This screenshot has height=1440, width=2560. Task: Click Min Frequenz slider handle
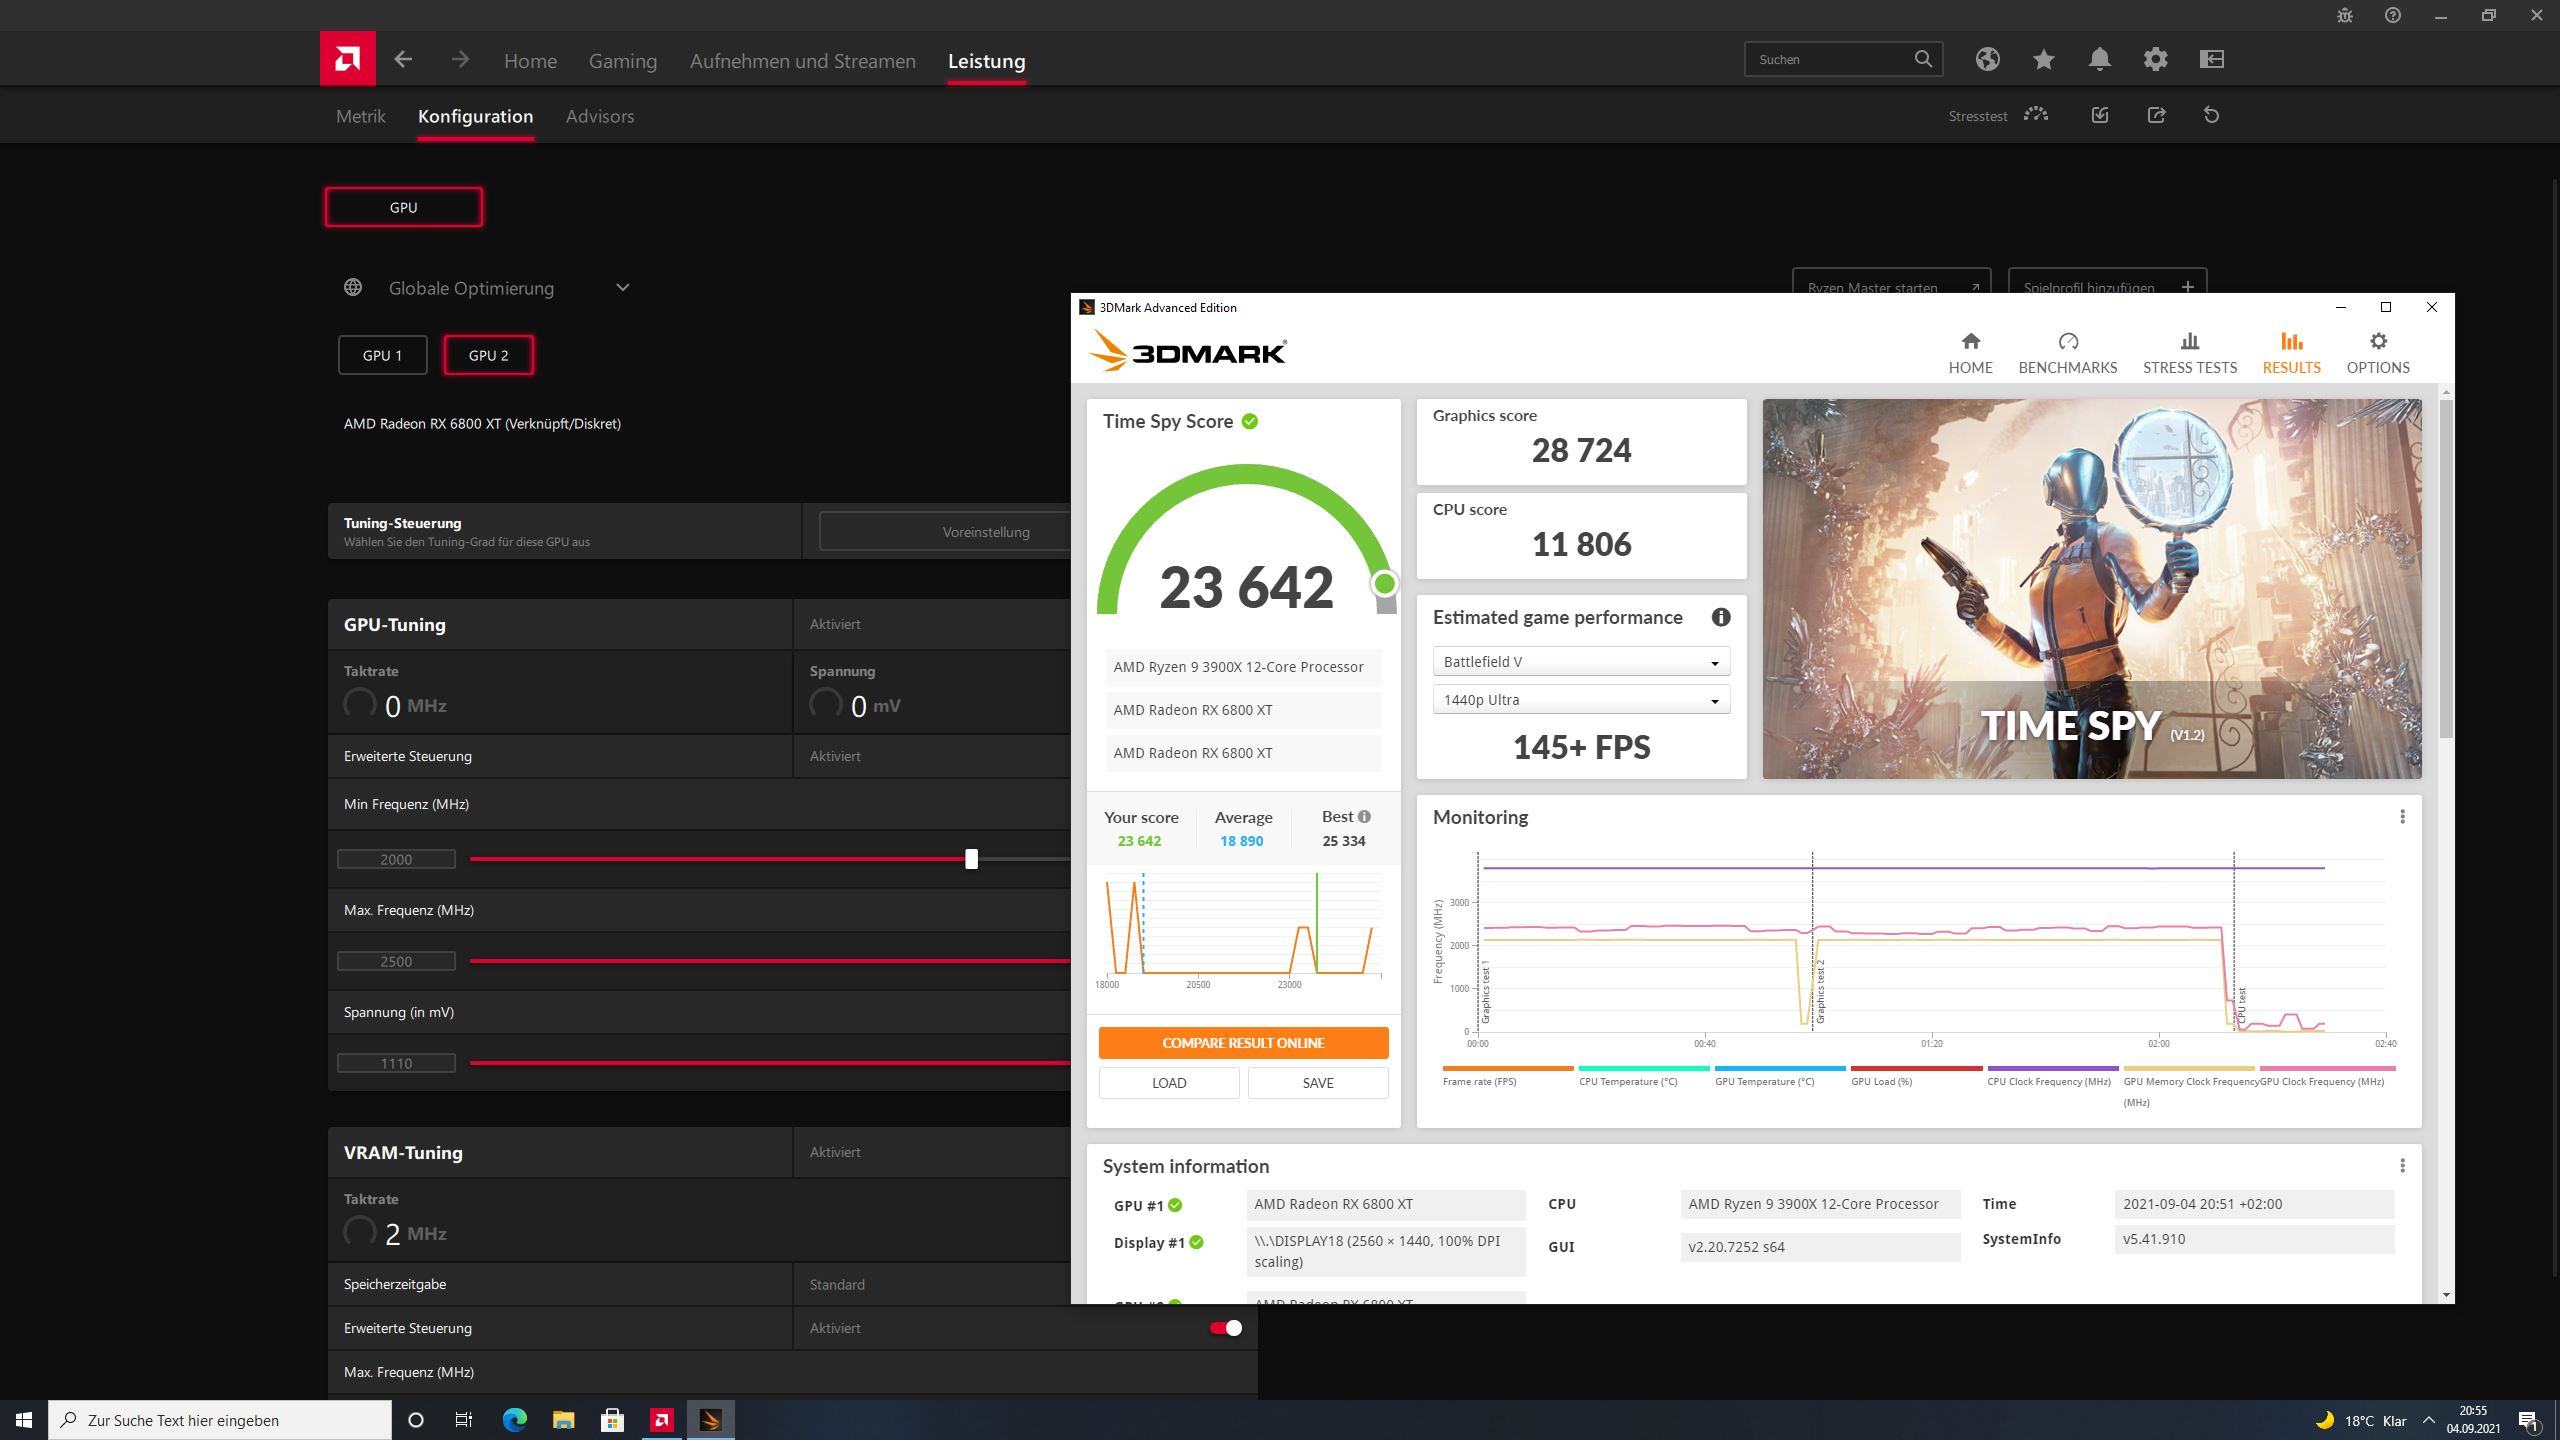coord(971,859)
